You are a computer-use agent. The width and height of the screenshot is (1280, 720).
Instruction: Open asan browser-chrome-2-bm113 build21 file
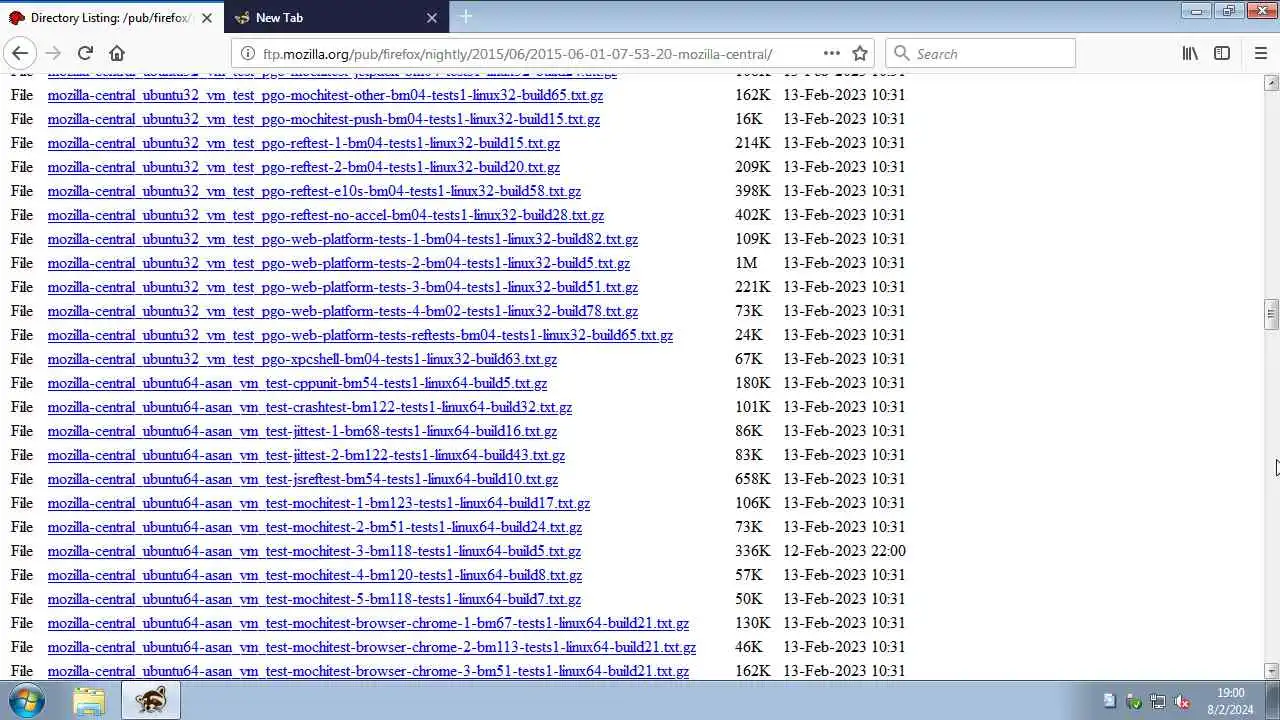[x=371, y=647]
